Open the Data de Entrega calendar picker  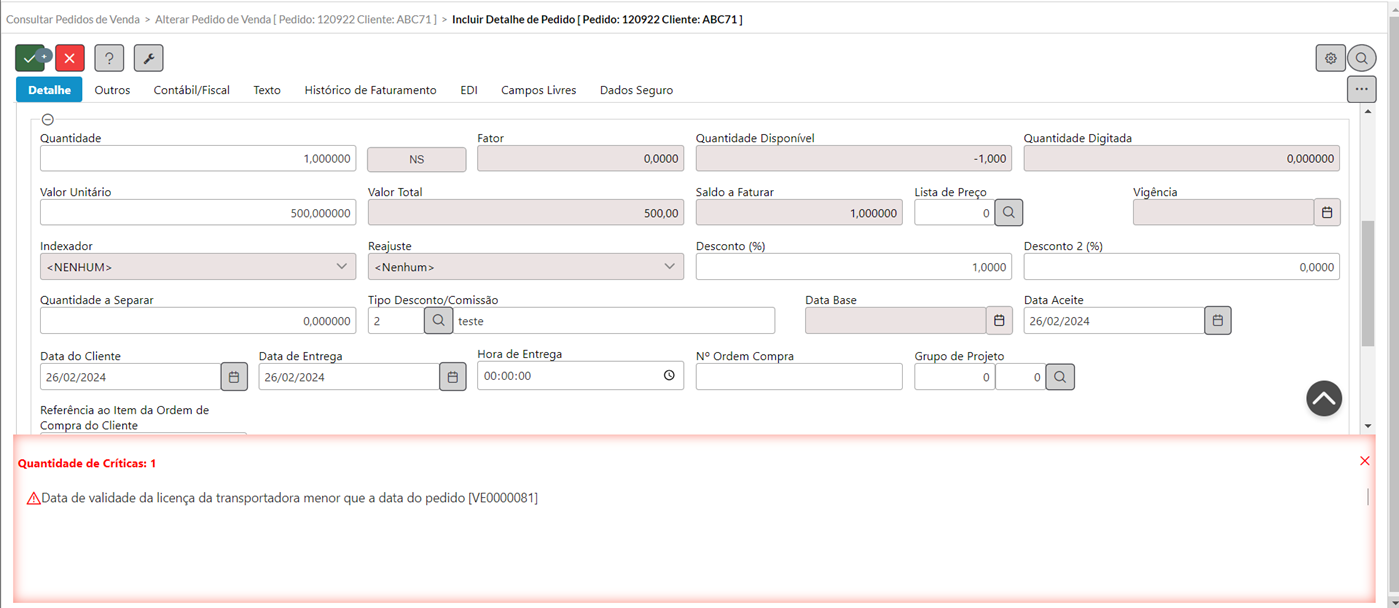(x=453, y=376)
